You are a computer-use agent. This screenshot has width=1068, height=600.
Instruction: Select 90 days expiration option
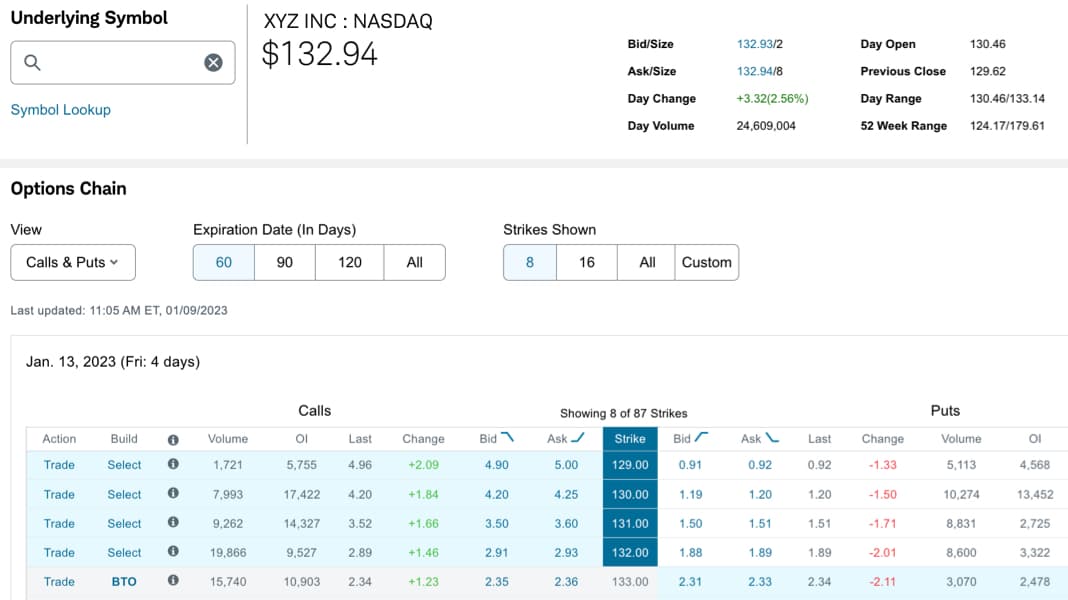coord(284,262)
